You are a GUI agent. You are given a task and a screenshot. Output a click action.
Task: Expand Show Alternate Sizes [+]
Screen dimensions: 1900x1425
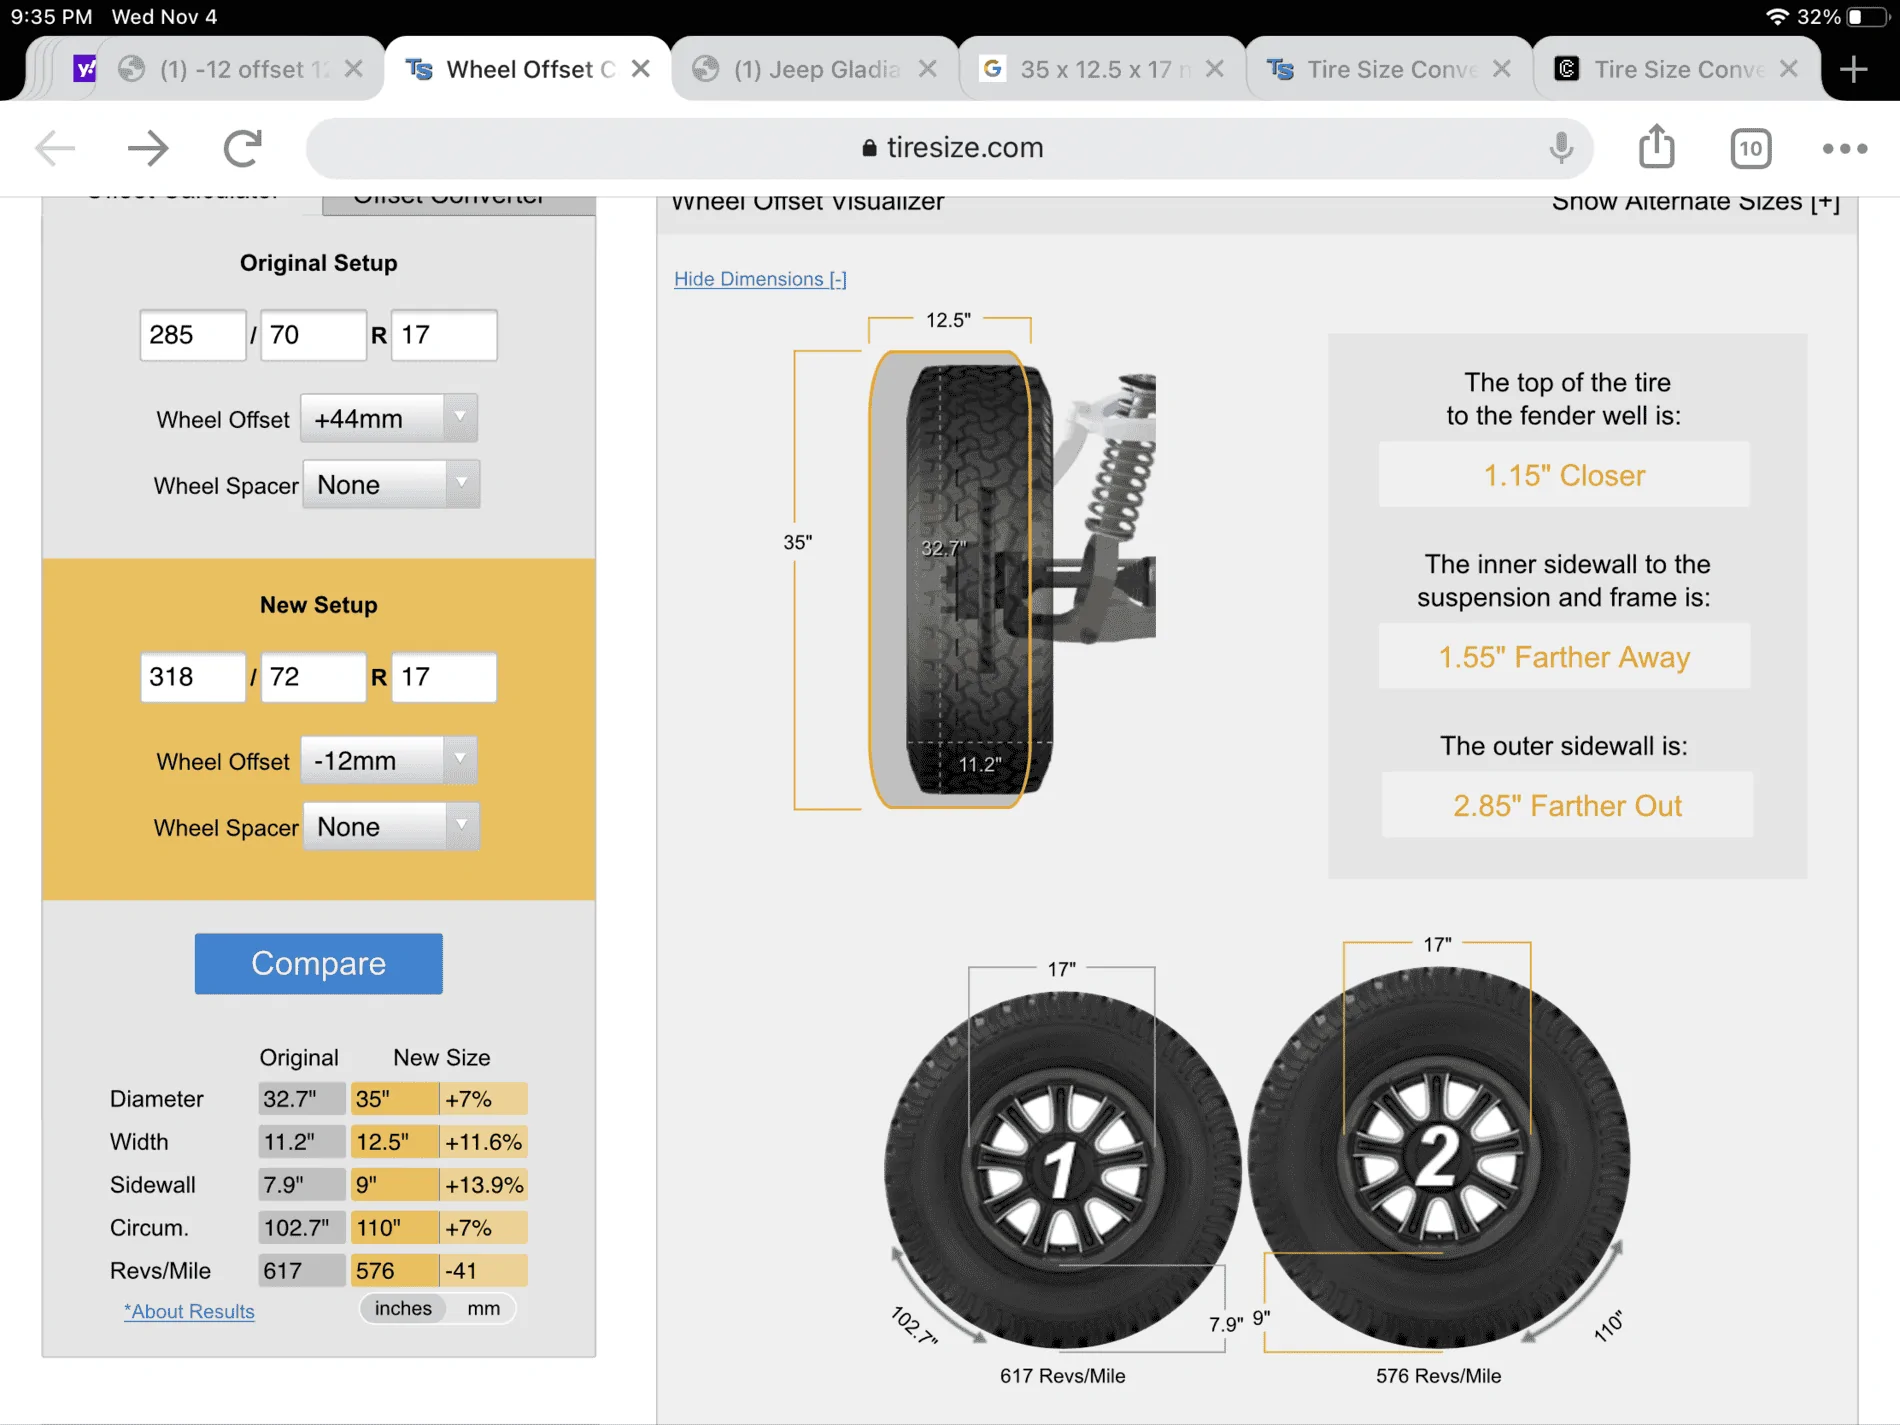coord(1695,203)
